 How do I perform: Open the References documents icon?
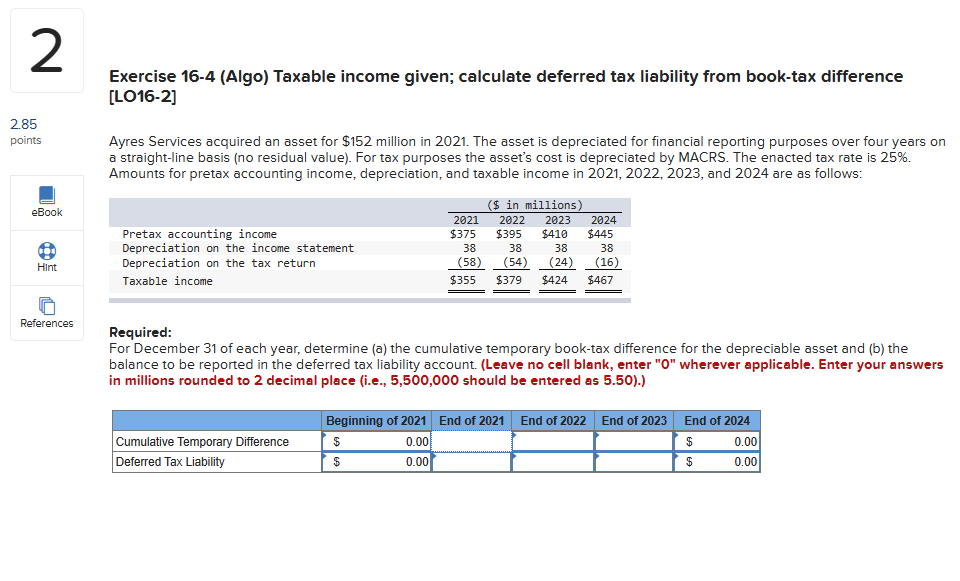(47, 306)
